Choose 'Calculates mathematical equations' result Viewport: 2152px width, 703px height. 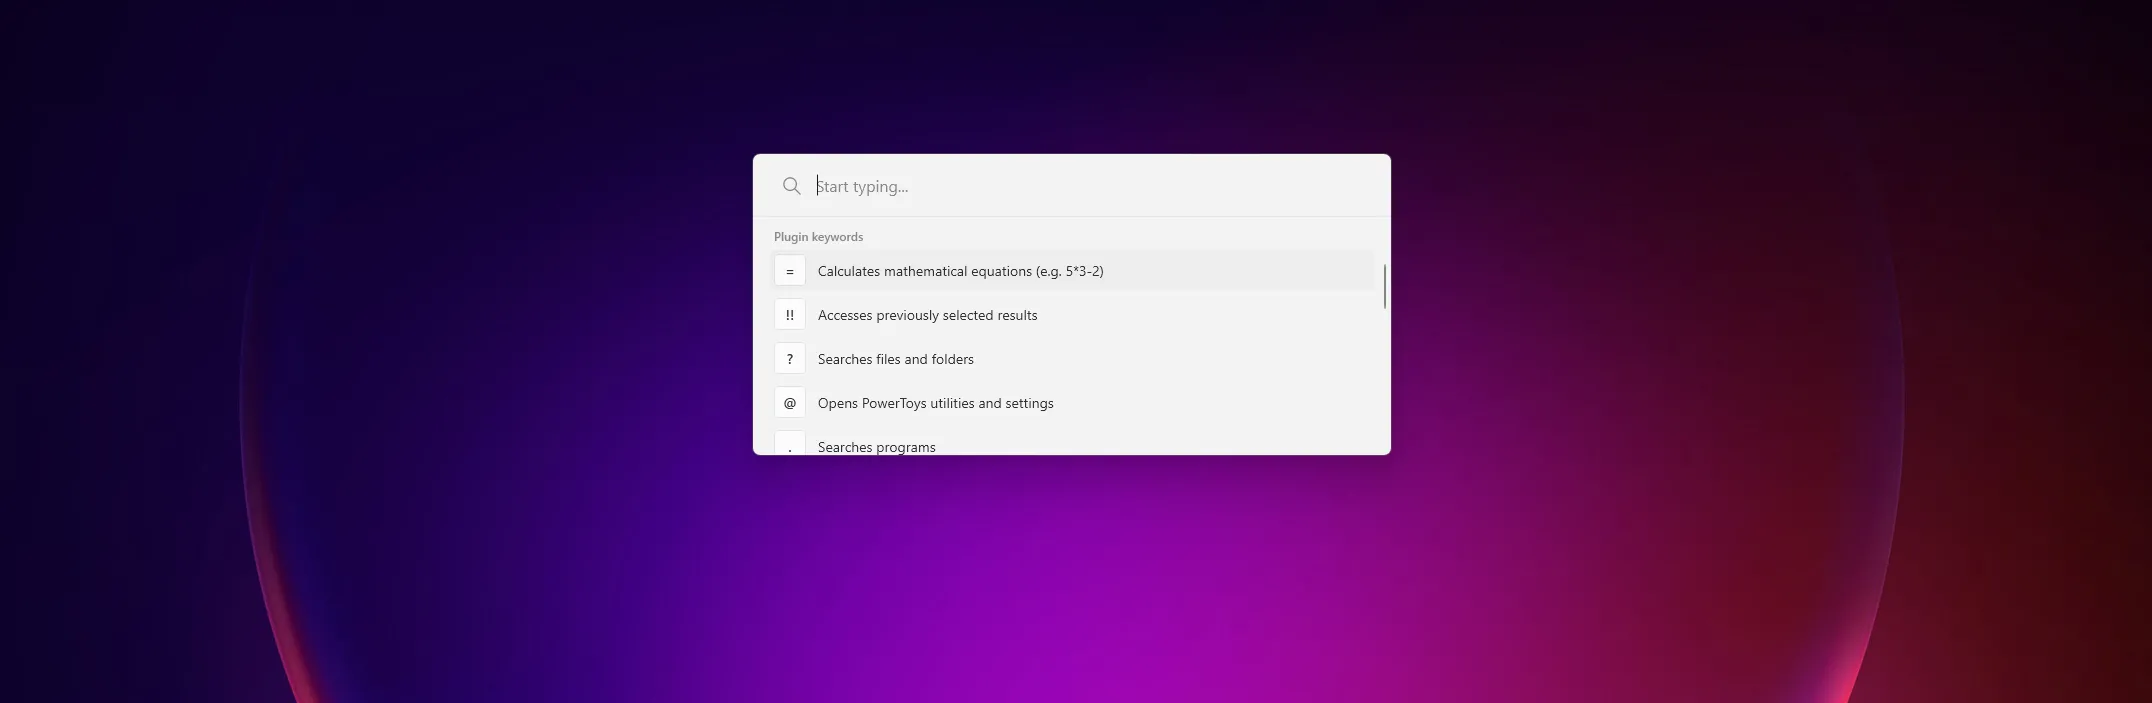coord(1074,271)
